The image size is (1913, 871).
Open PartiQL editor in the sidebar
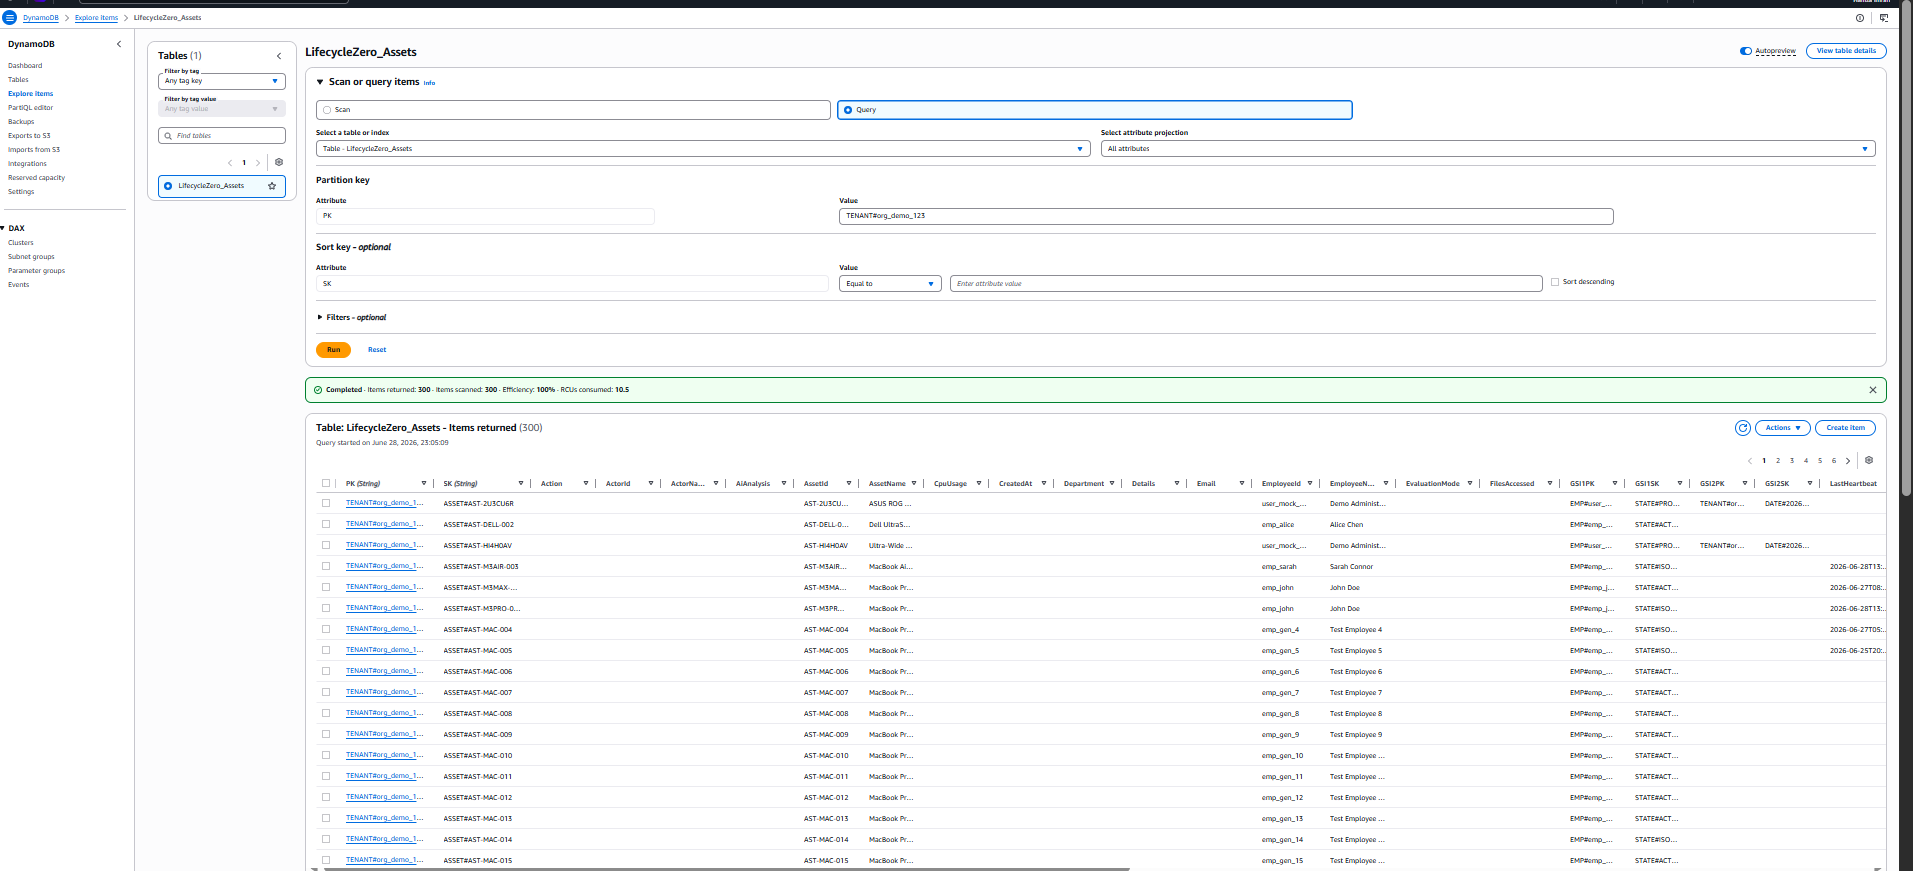pyautogui.click(x=31, y=108)
